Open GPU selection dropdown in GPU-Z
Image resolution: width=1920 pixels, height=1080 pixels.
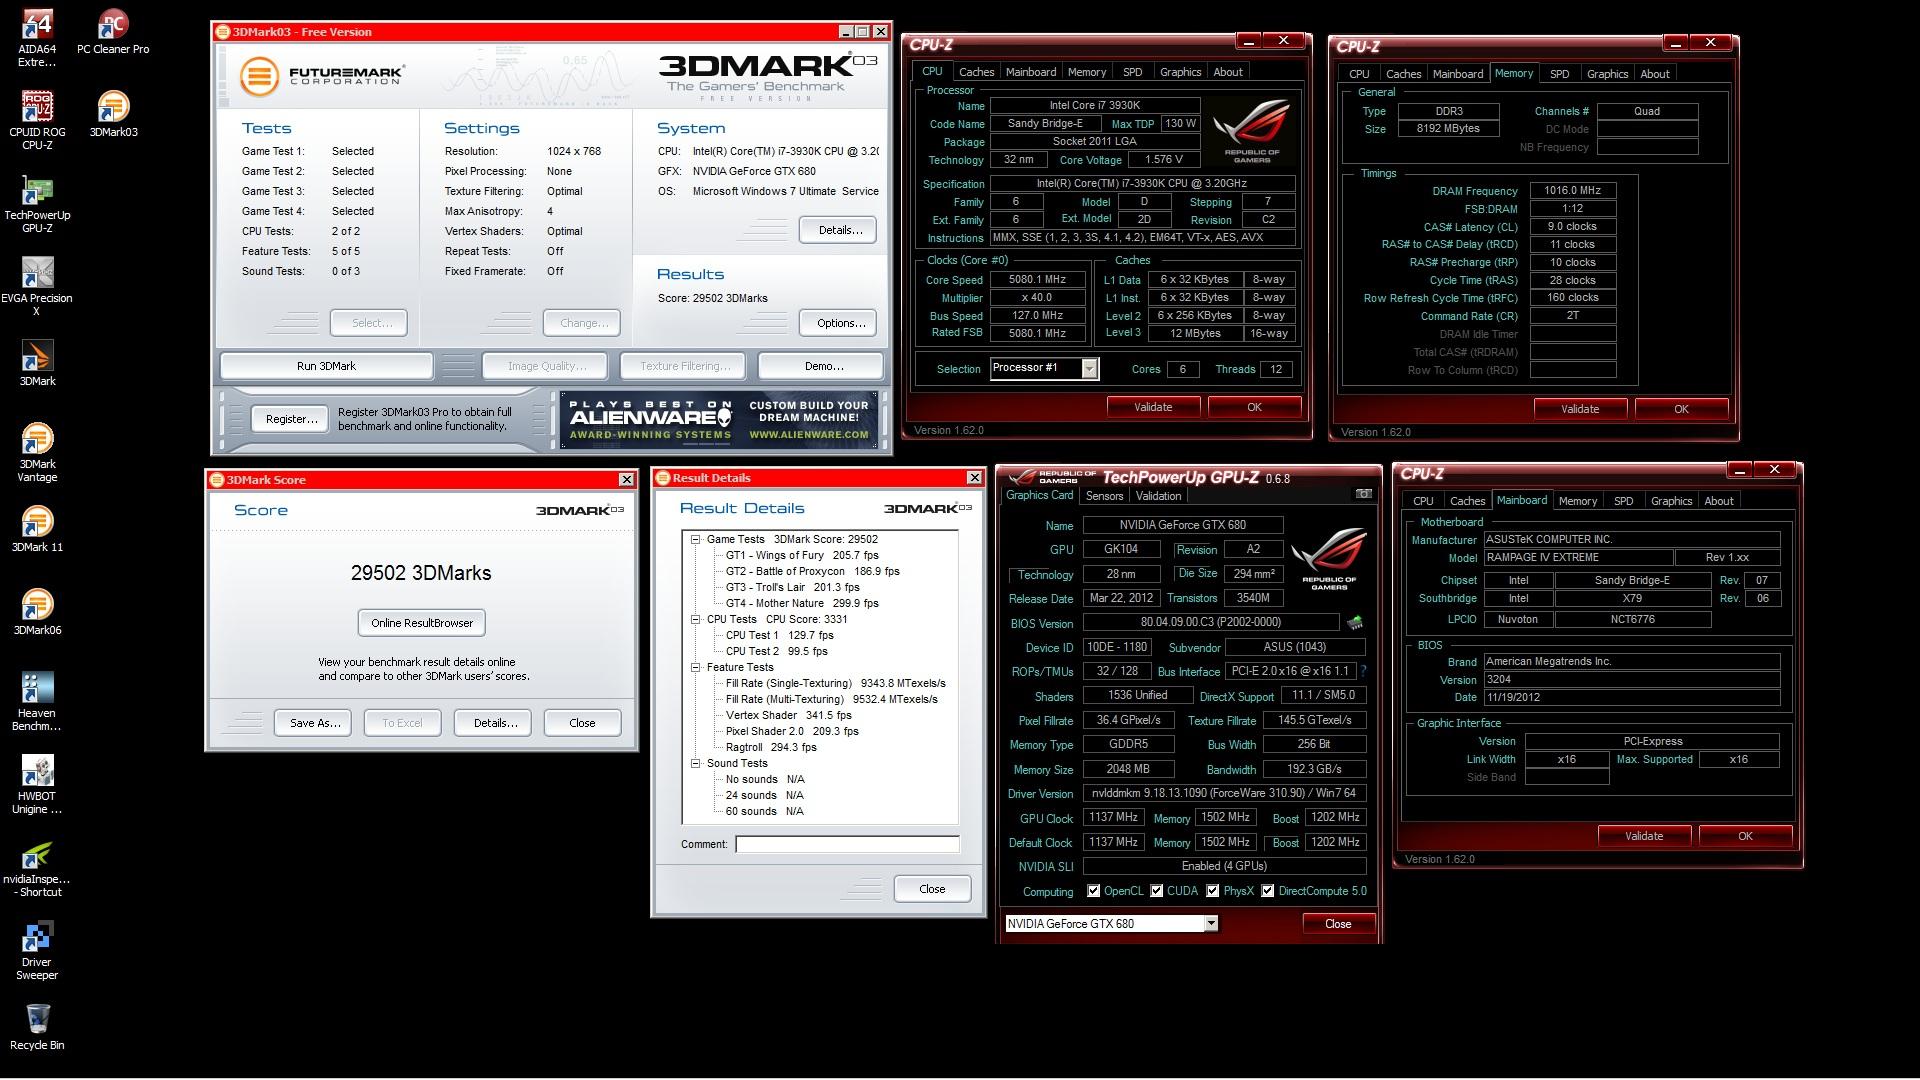pyautogui.click(x=1211, y=924)
